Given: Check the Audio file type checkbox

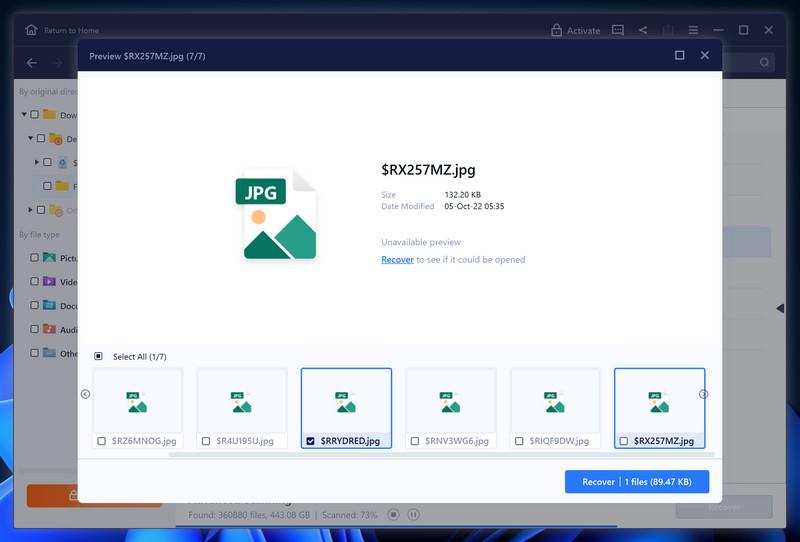Looking at the screenshot, I should pos(34,329).
